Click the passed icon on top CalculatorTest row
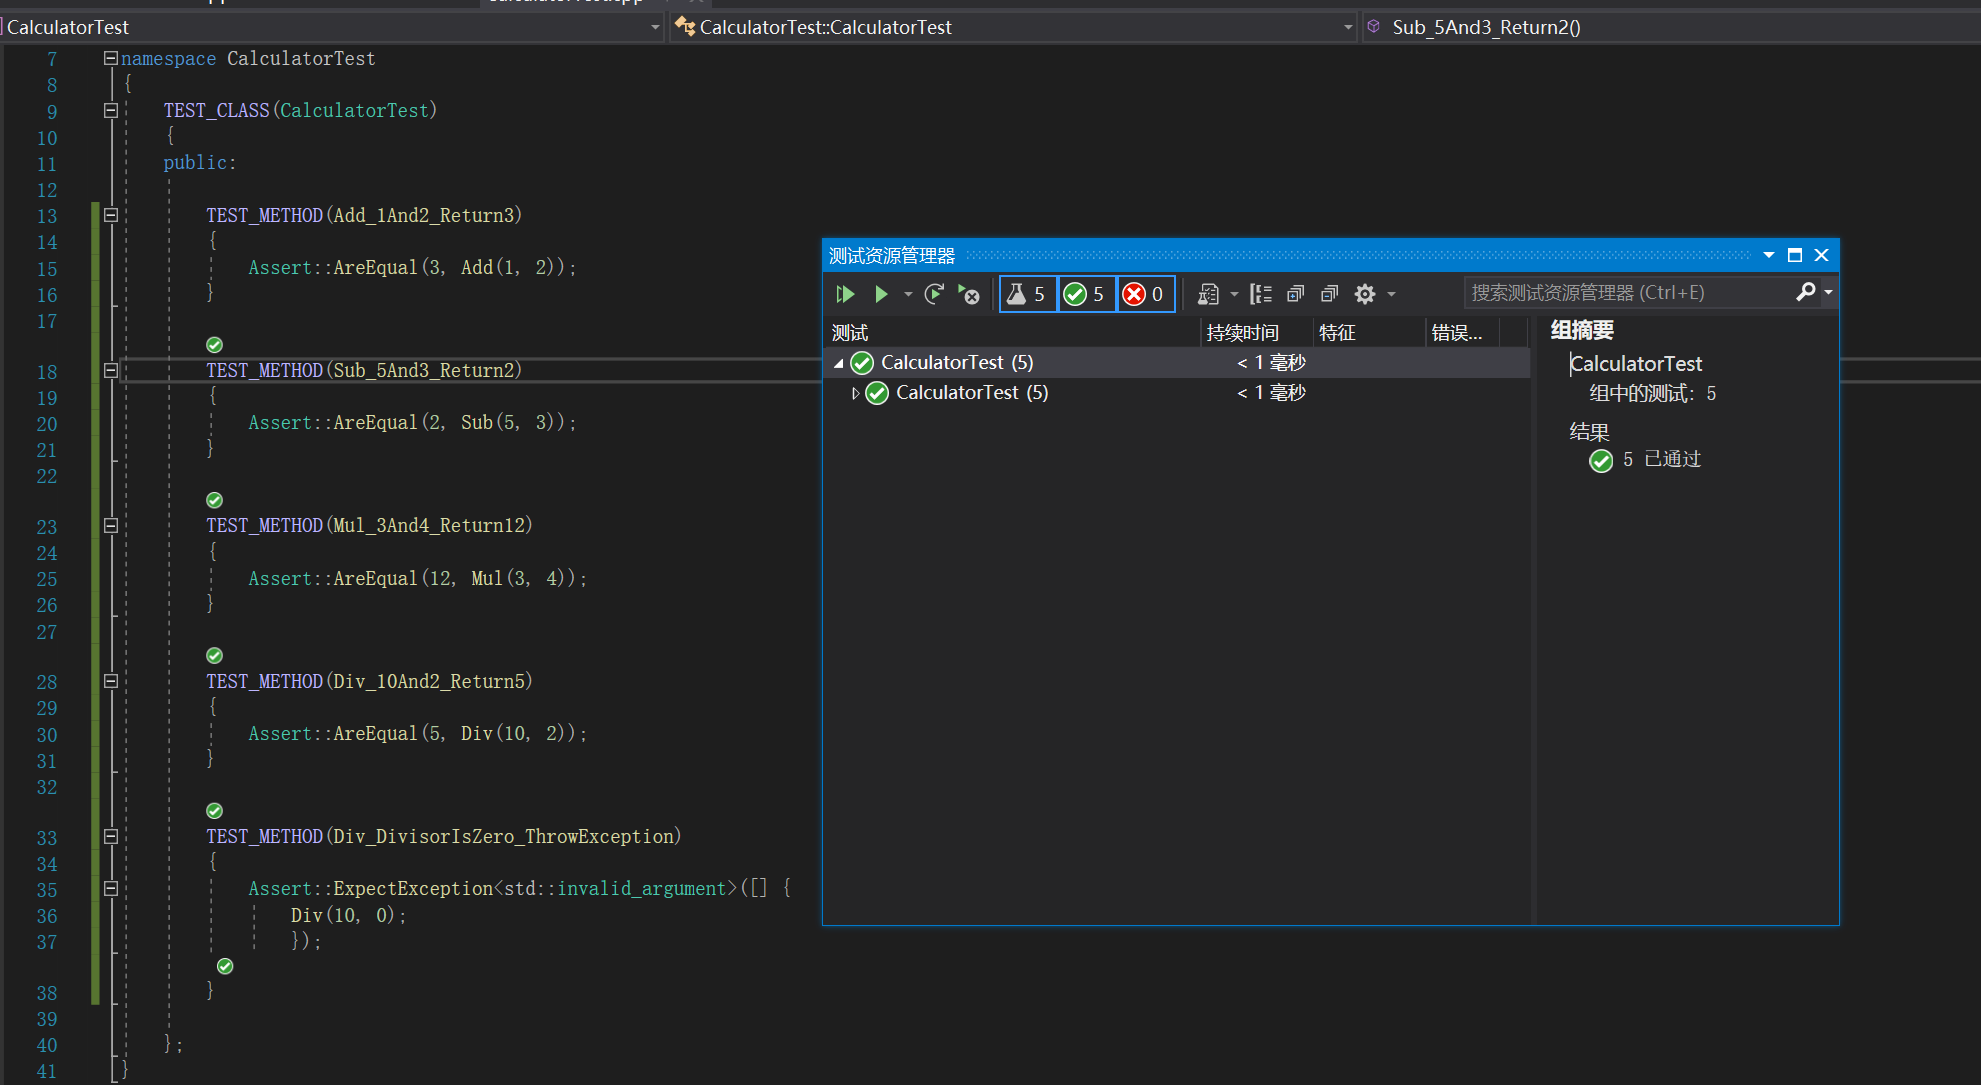Viewport: 1981px width, 1085px height. [862, 363]
